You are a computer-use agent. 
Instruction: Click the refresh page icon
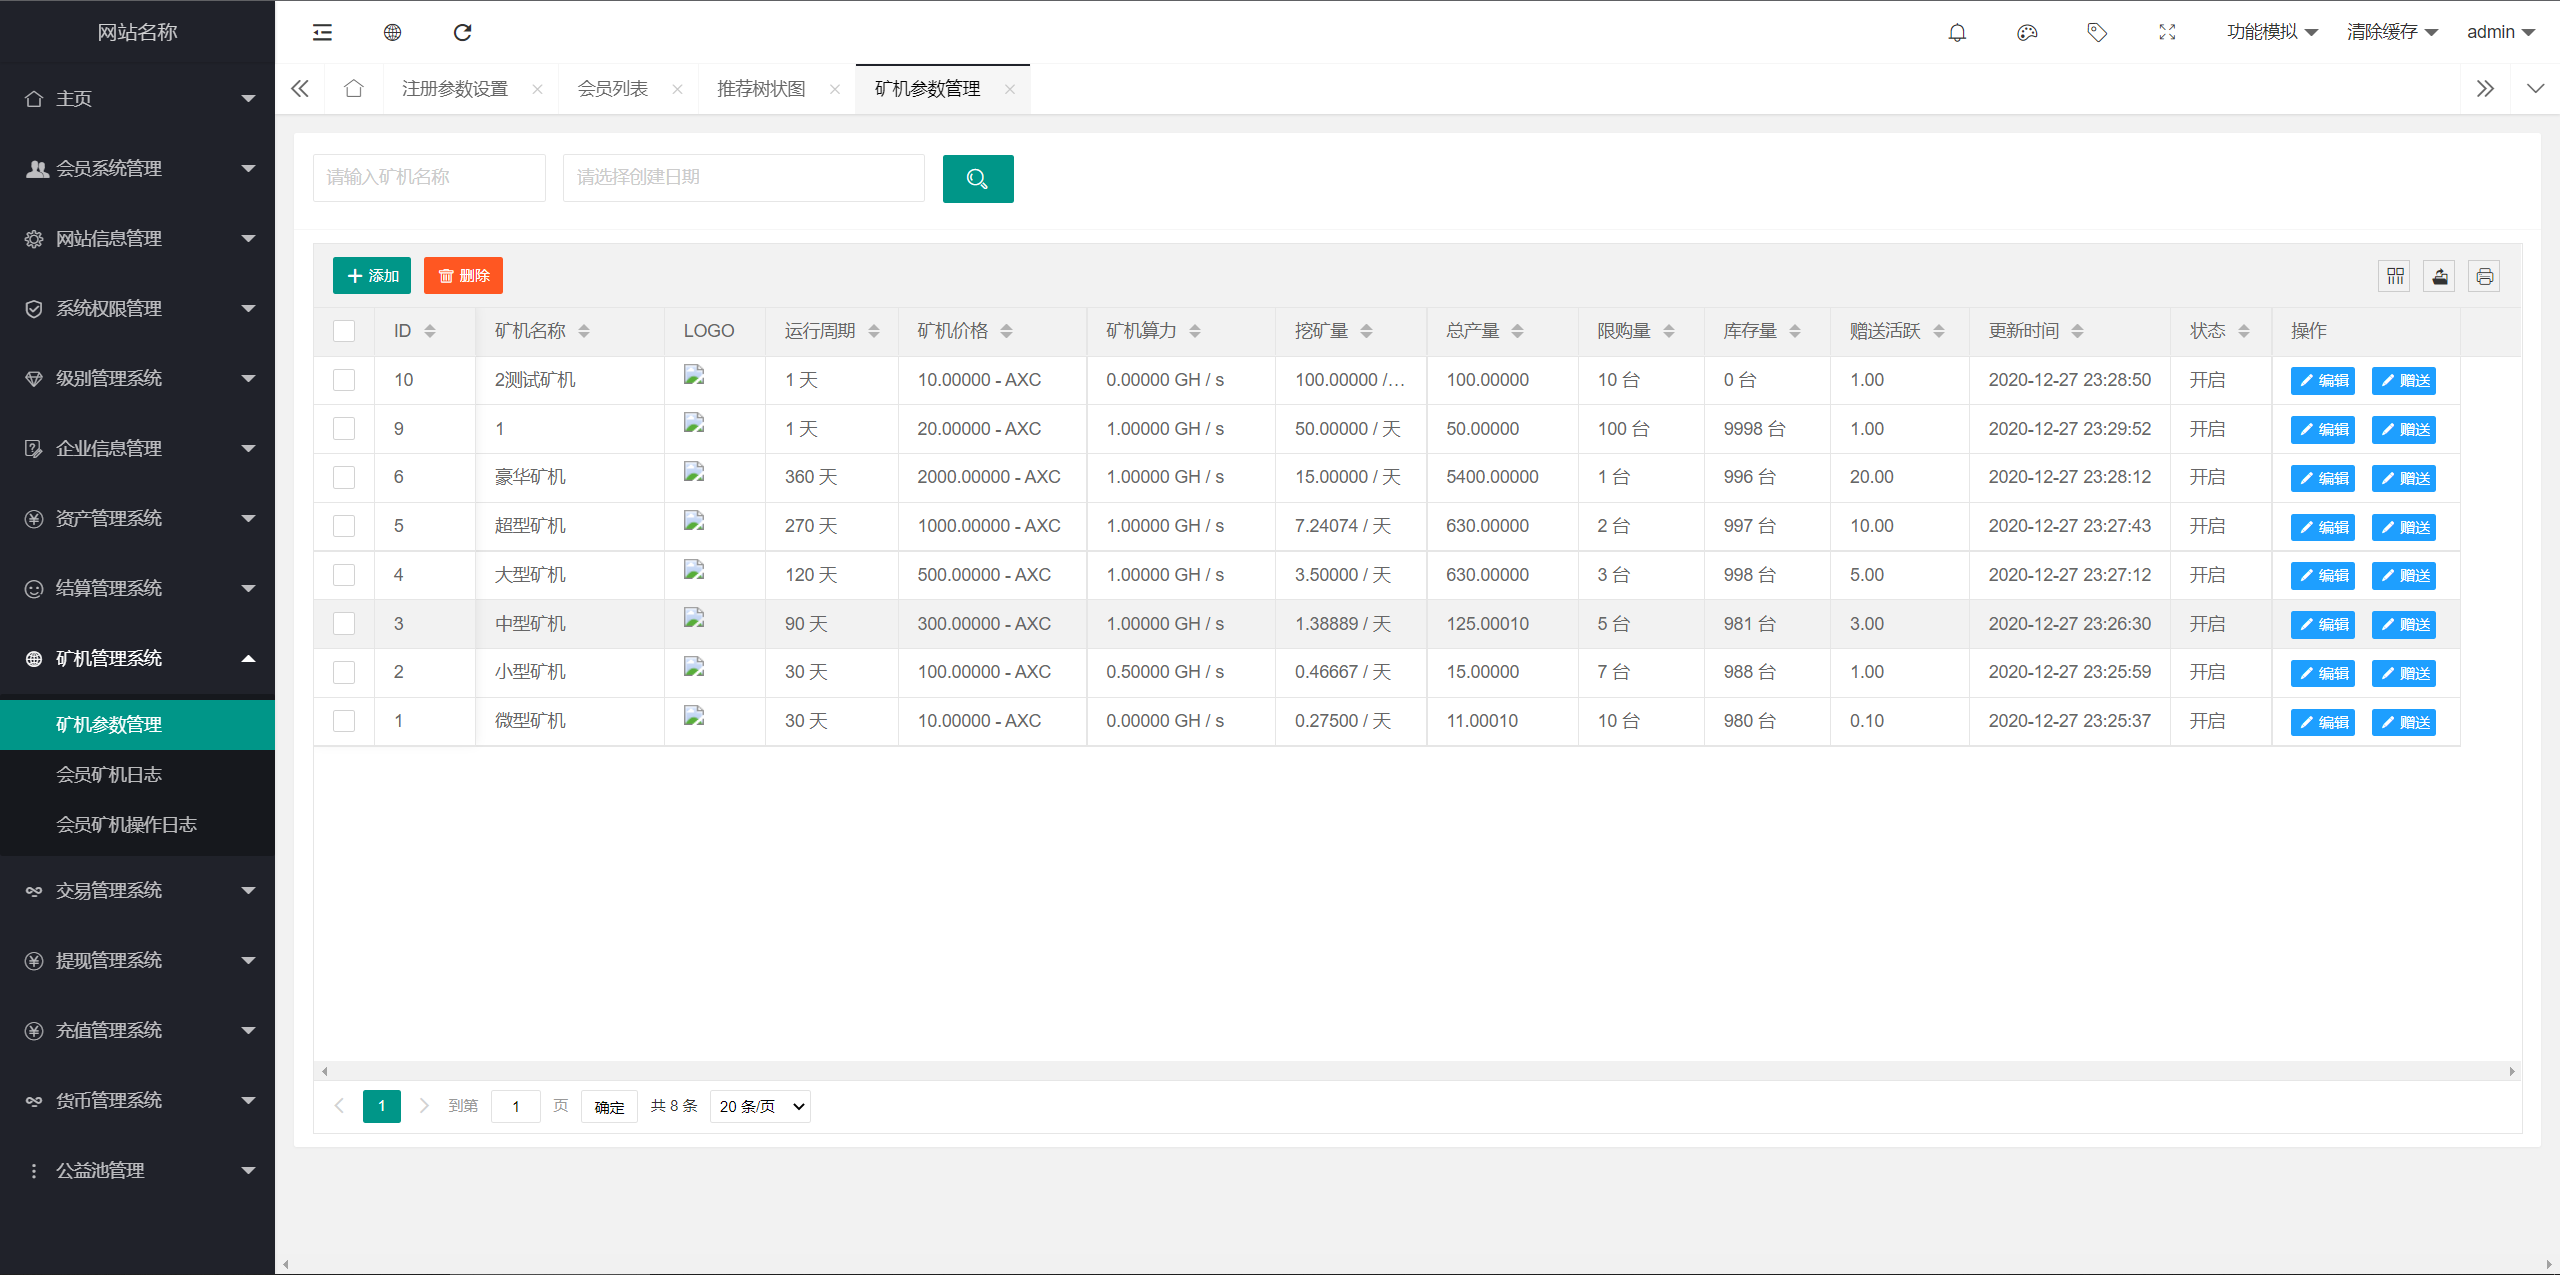coord(462,33)
